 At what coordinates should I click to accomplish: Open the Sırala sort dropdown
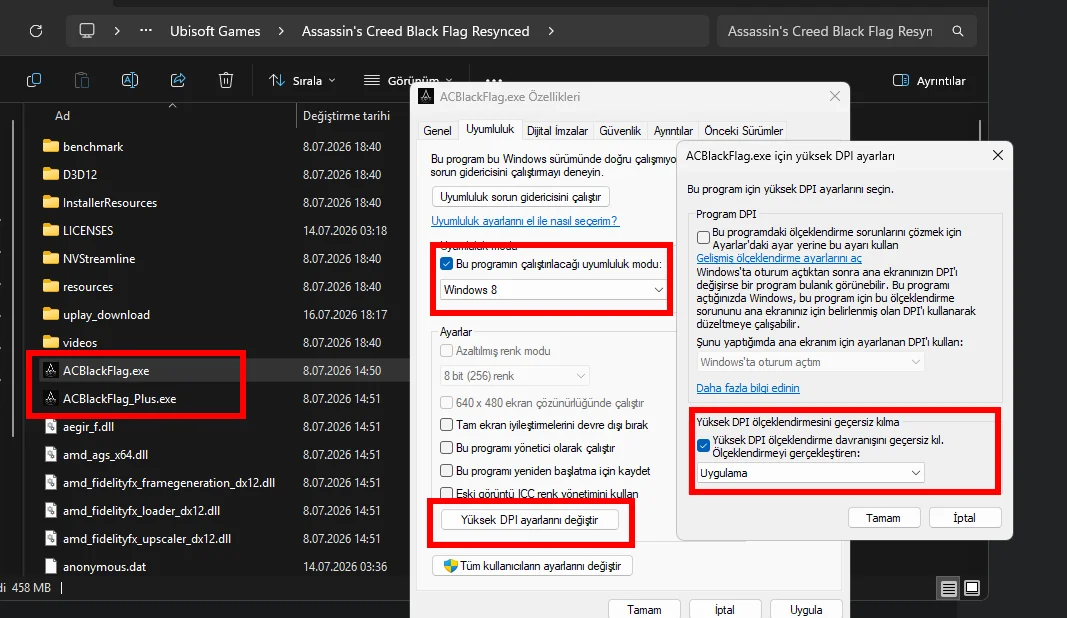pyautogui.click(x=302, y=80)
